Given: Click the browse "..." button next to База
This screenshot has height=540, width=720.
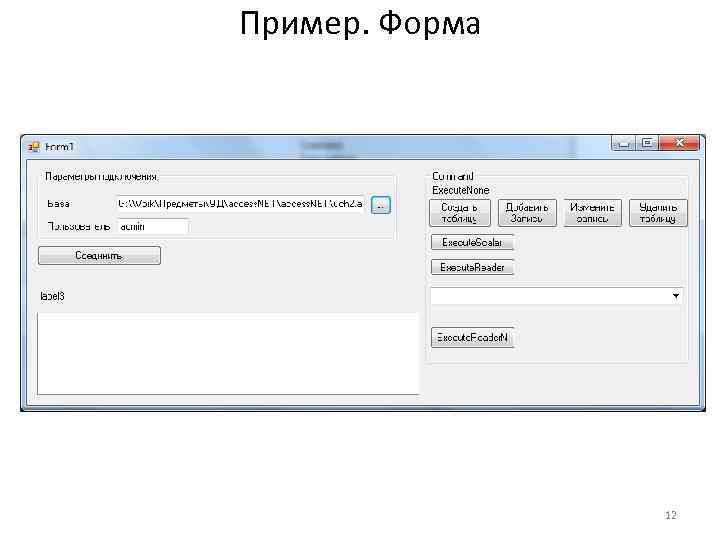Looking at the screenshot, I should pos(381,205).
